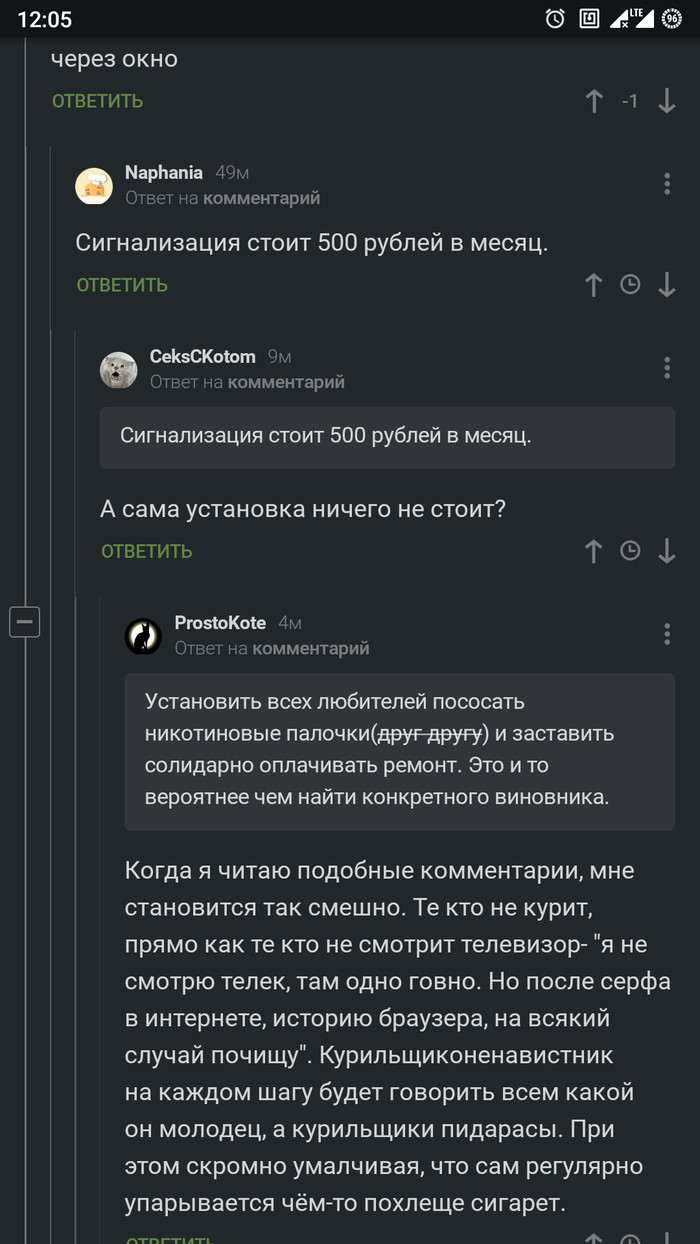Upvote the "через окно" comment
Image resolution: width=700 pixels, height=1244 pixels.
click(x=594, y=101)
